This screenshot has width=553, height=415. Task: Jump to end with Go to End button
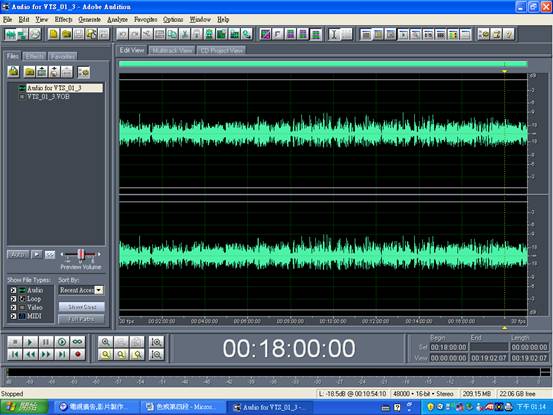tap(62, 354)
